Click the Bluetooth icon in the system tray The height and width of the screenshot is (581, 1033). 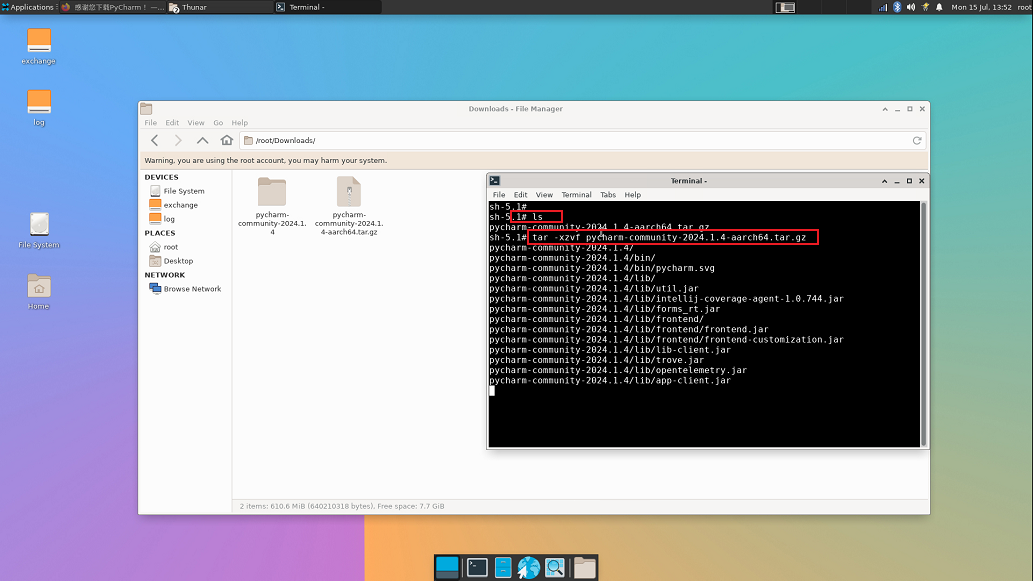point(897,7)
